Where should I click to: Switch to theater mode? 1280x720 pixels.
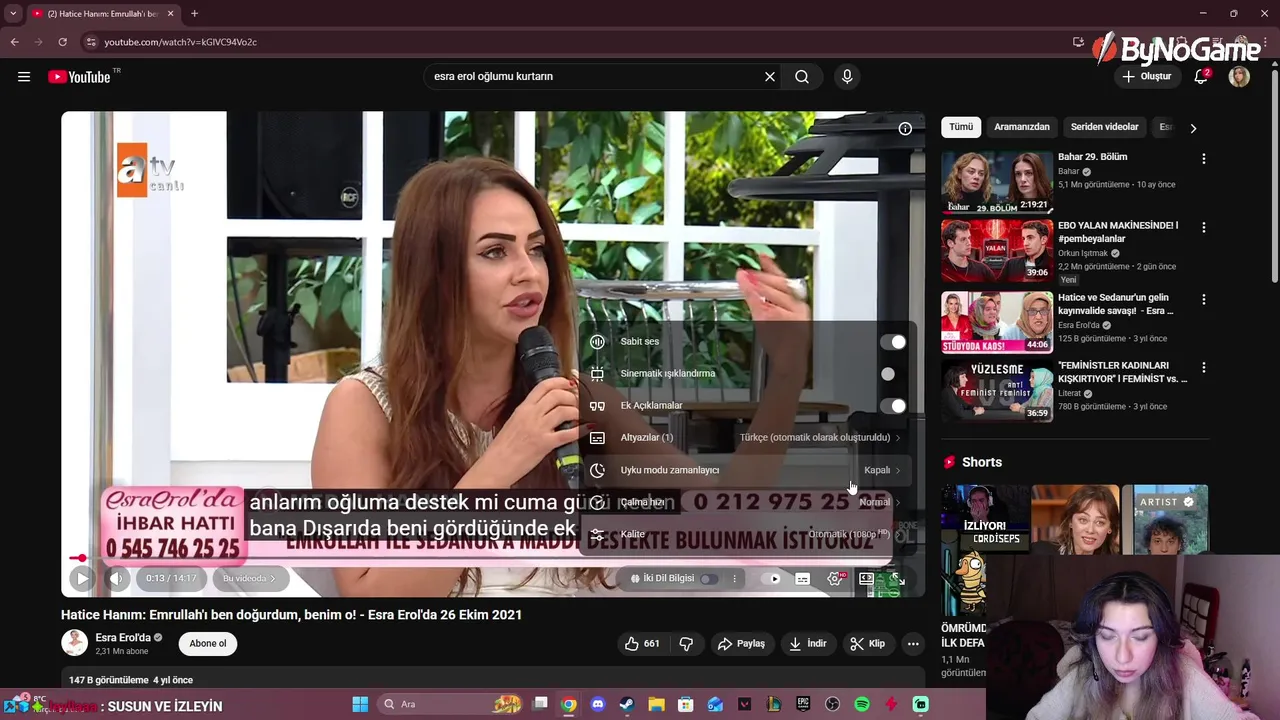(x=866, y=578)
